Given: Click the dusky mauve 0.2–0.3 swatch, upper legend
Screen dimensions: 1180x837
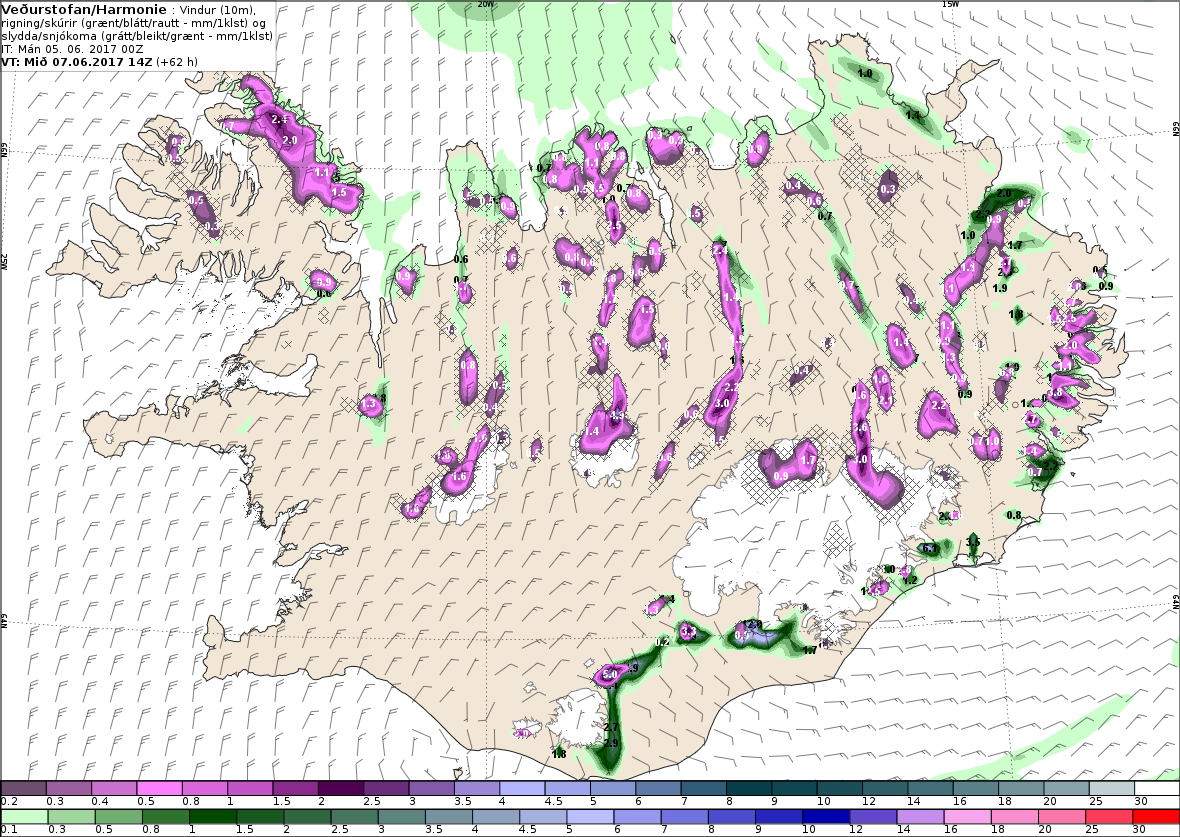Looking at the screenshot, I should (x=24, y=788).
